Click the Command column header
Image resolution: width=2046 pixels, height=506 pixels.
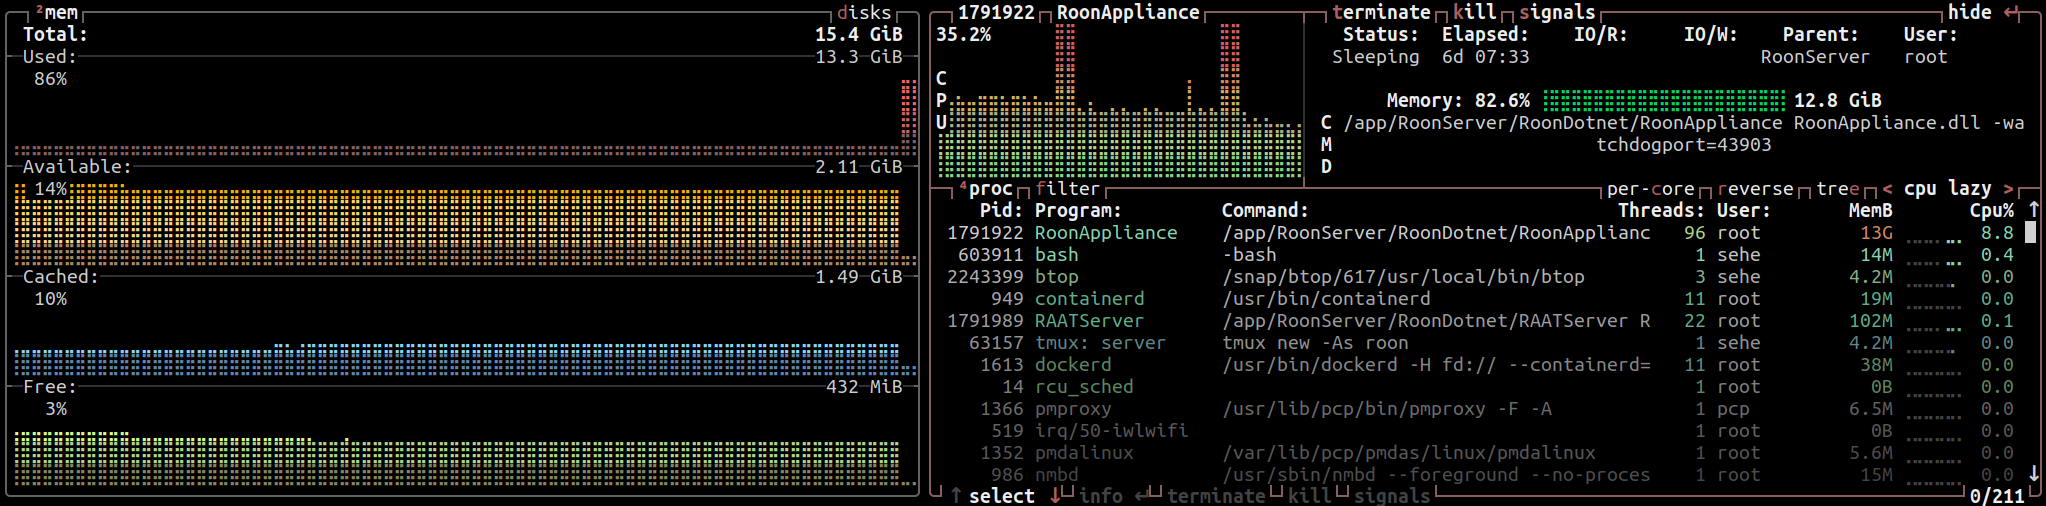[x=1265, y=211]
